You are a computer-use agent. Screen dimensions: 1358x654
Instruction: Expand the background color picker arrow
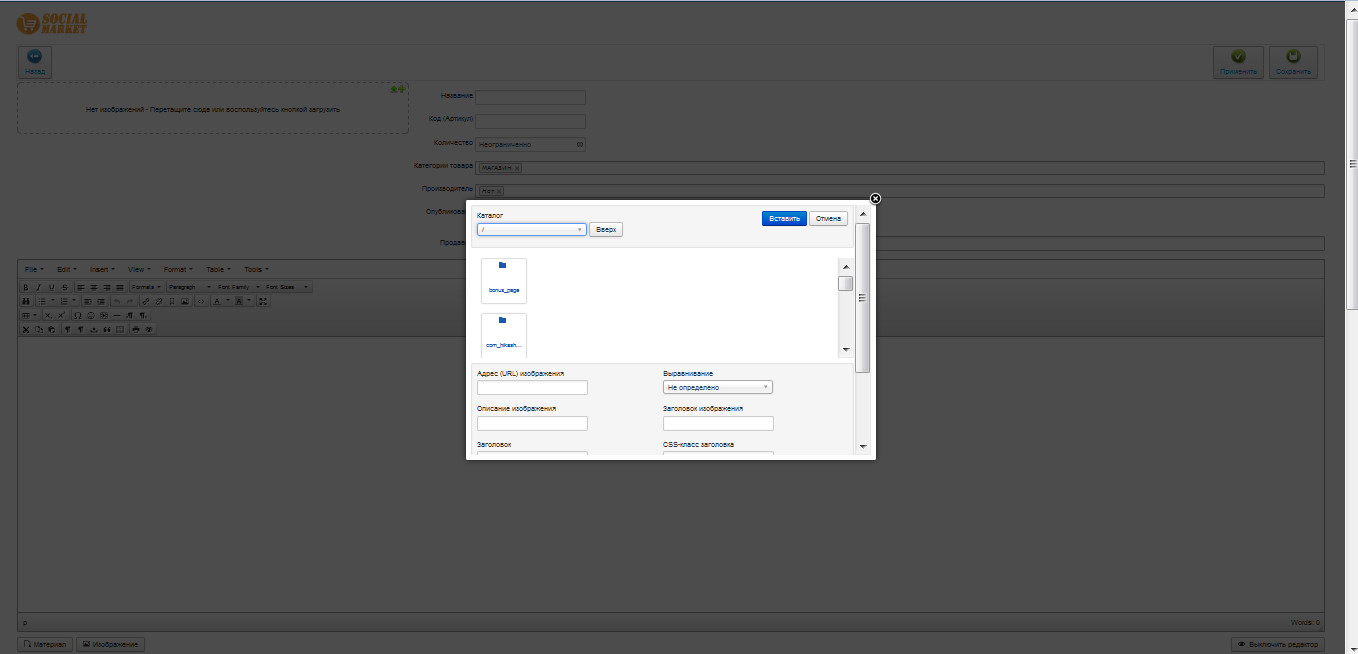(249, 301)
